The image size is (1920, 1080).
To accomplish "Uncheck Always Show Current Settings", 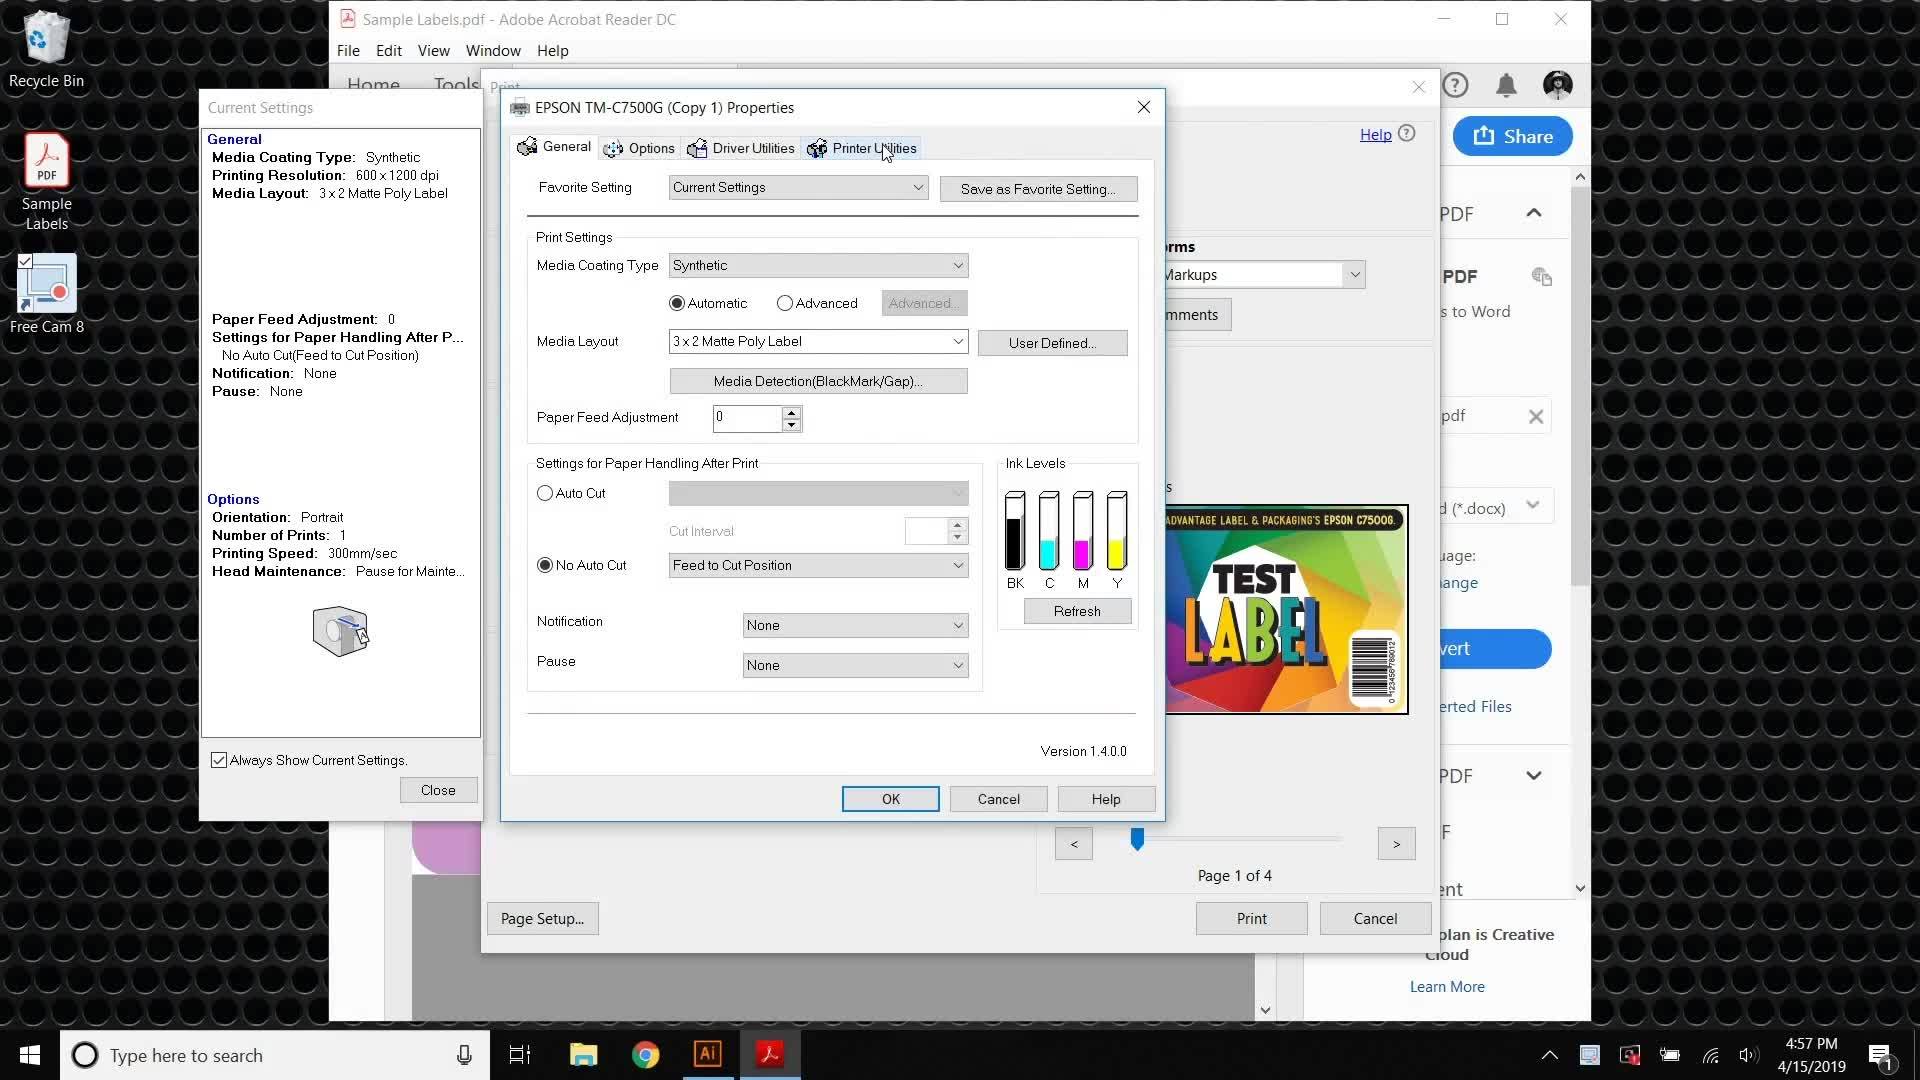I will click(x=219, y=760).
